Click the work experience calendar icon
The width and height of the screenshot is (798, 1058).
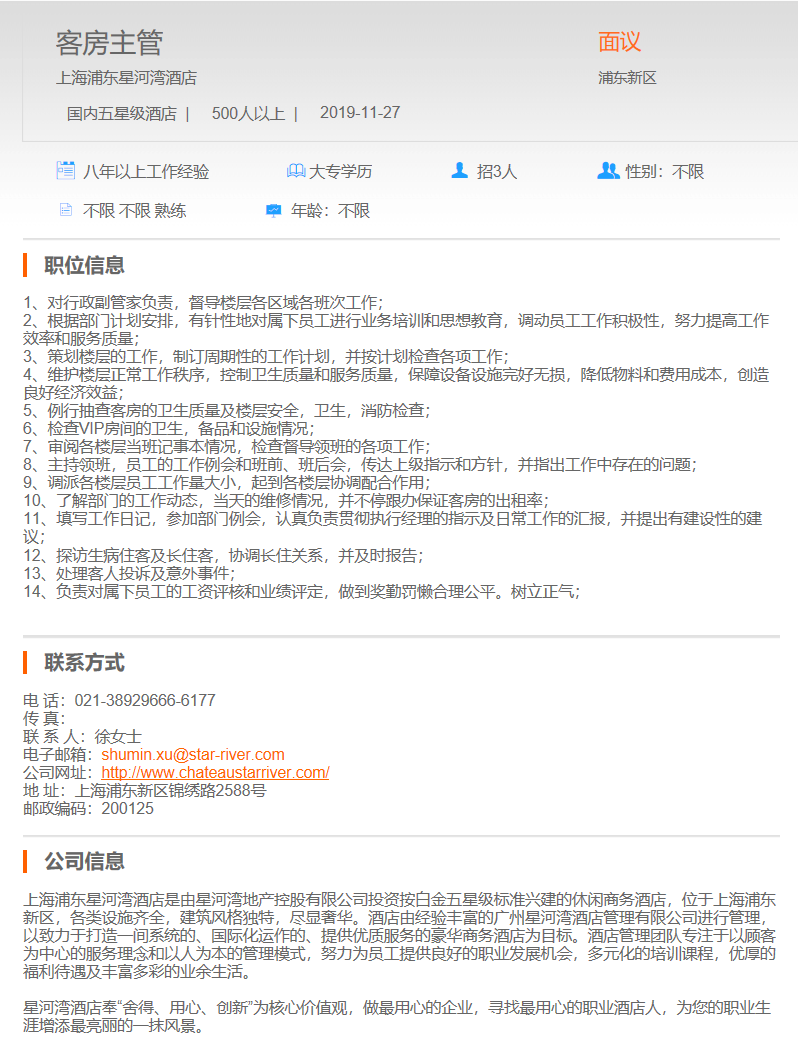pyautogui.click(x=65, y=171)
